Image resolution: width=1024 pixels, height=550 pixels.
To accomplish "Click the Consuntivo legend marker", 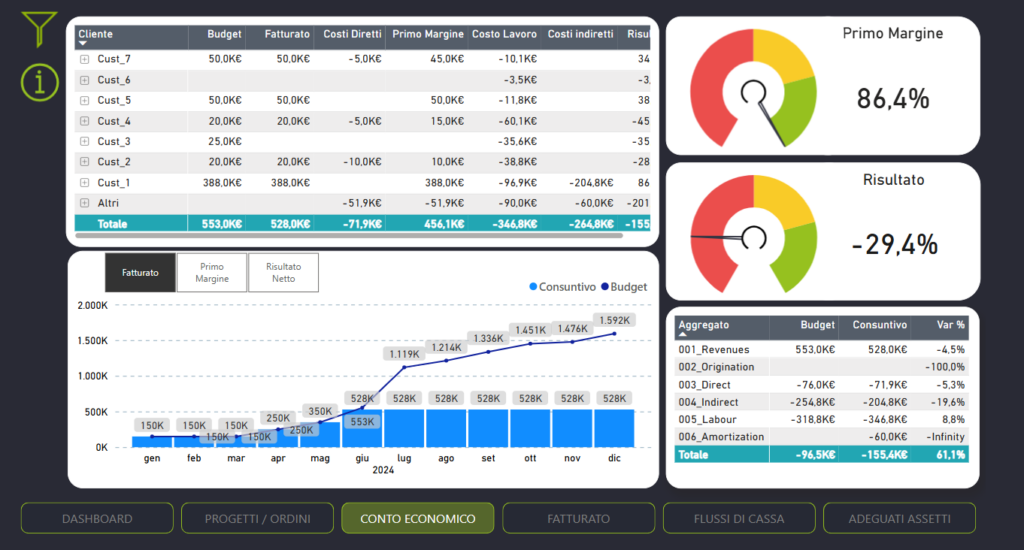I will point(533,287).
